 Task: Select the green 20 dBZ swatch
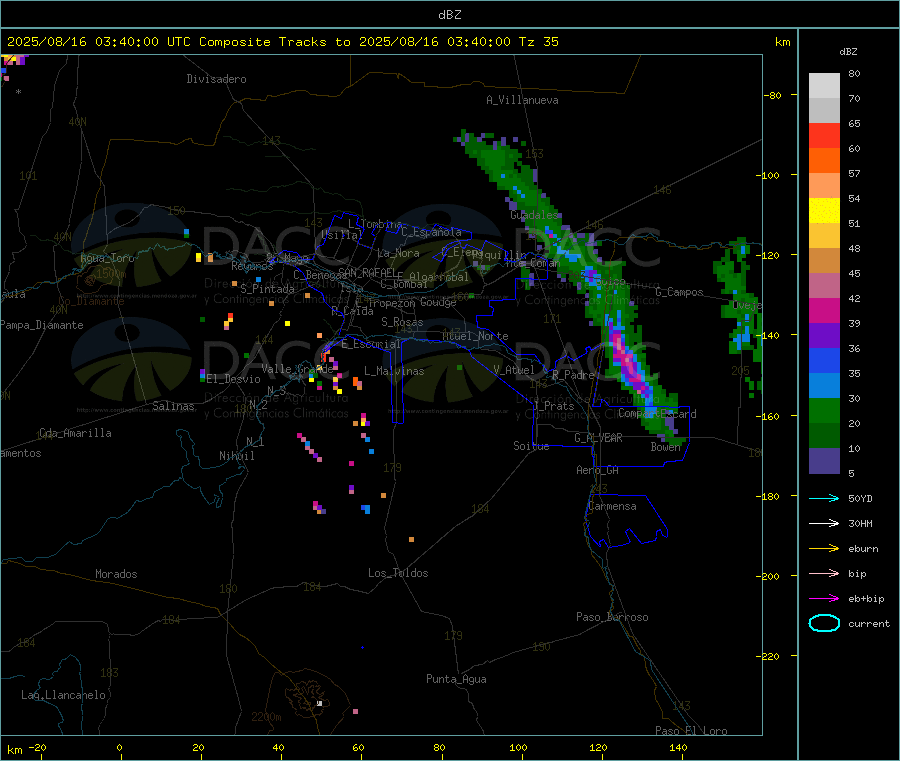(824, 410)
